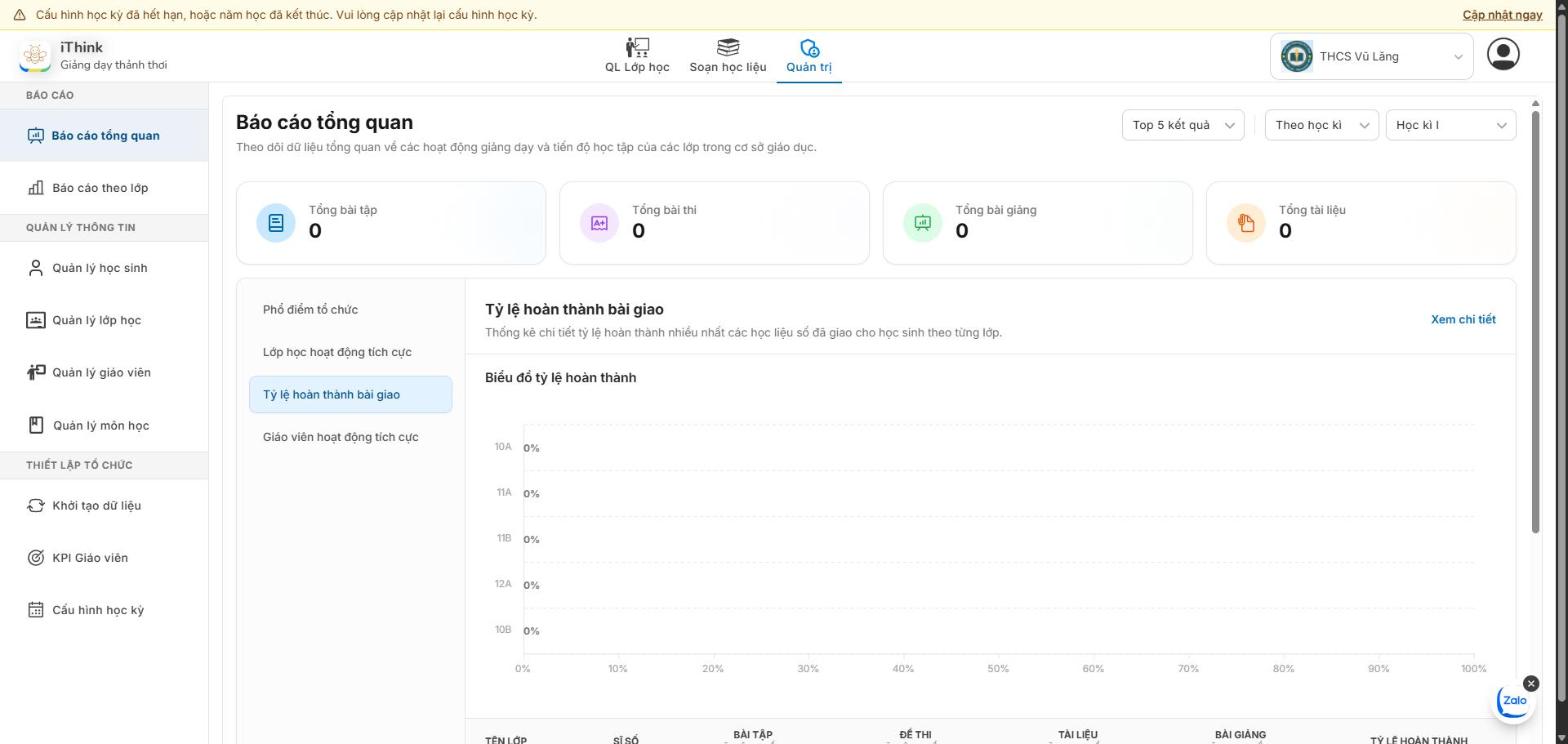Click the Cập nhật ngay link
Image resolution: width=1568 pixels, height=744 pixels.
[1502, 15]
